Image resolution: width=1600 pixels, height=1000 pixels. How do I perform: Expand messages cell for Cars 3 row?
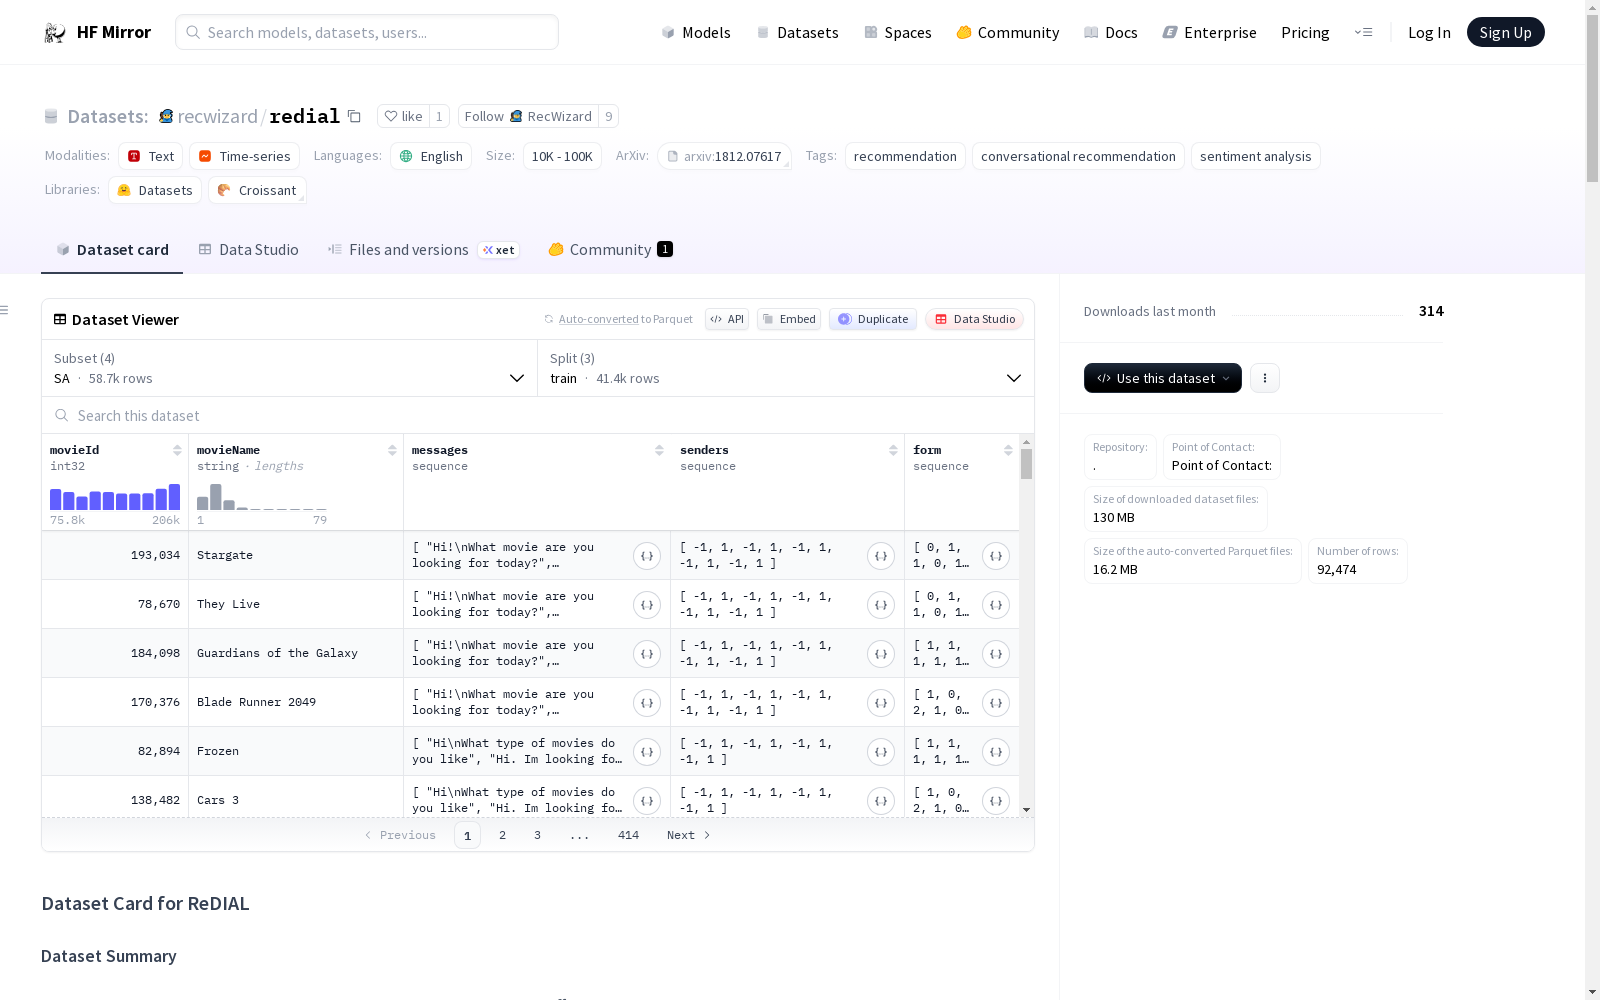pos(647,801)
